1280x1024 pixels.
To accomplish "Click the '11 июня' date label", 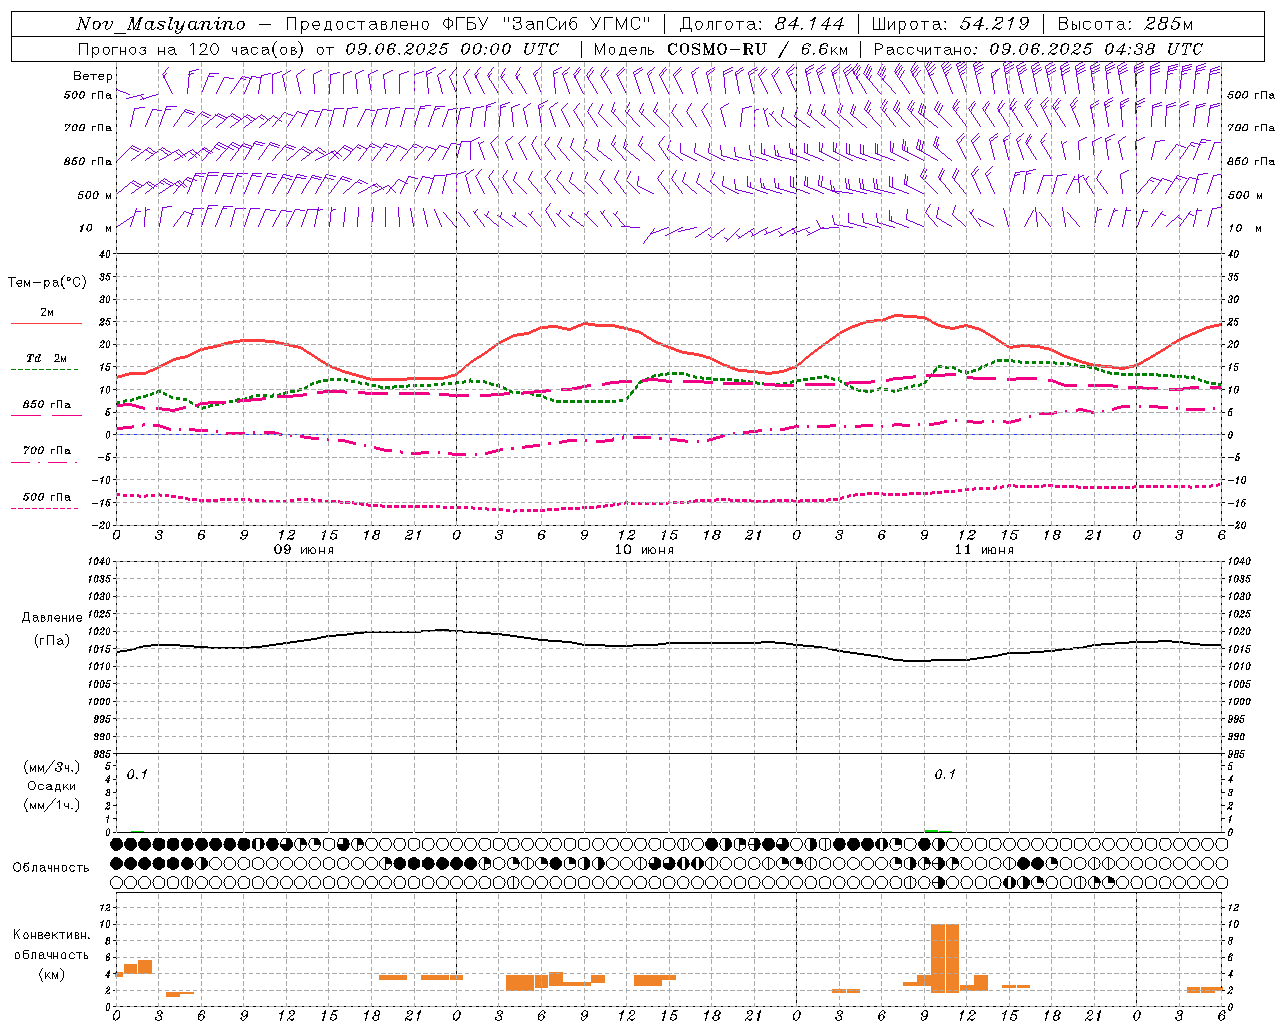I will click(x=984, y=550).
